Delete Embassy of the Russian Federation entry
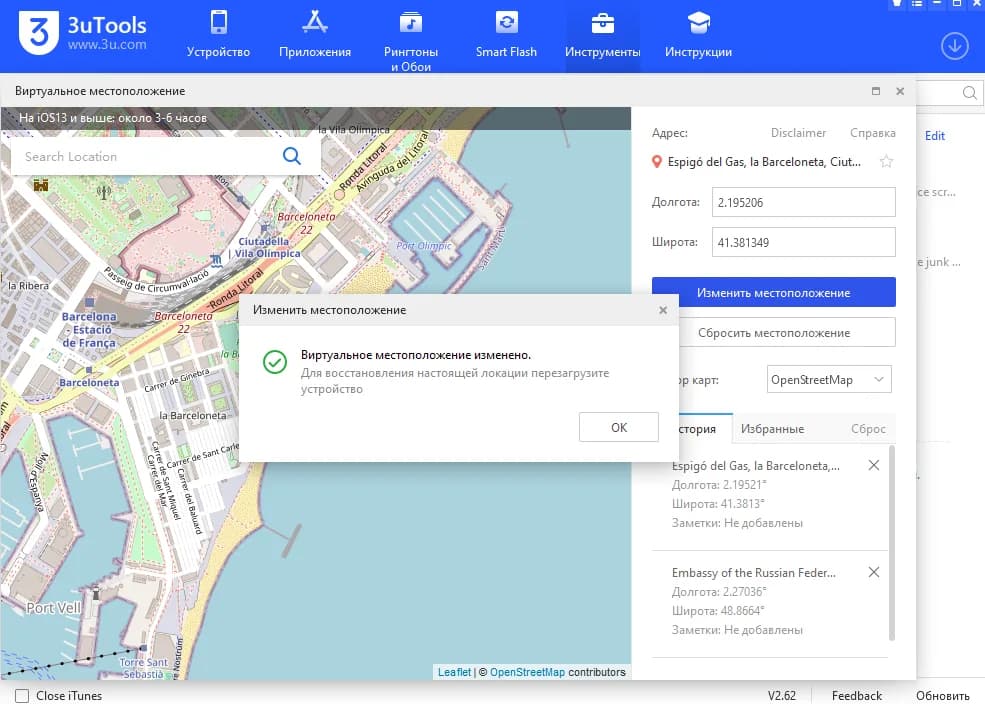This screenshot has height=704, width=985. tap(873, 572)
